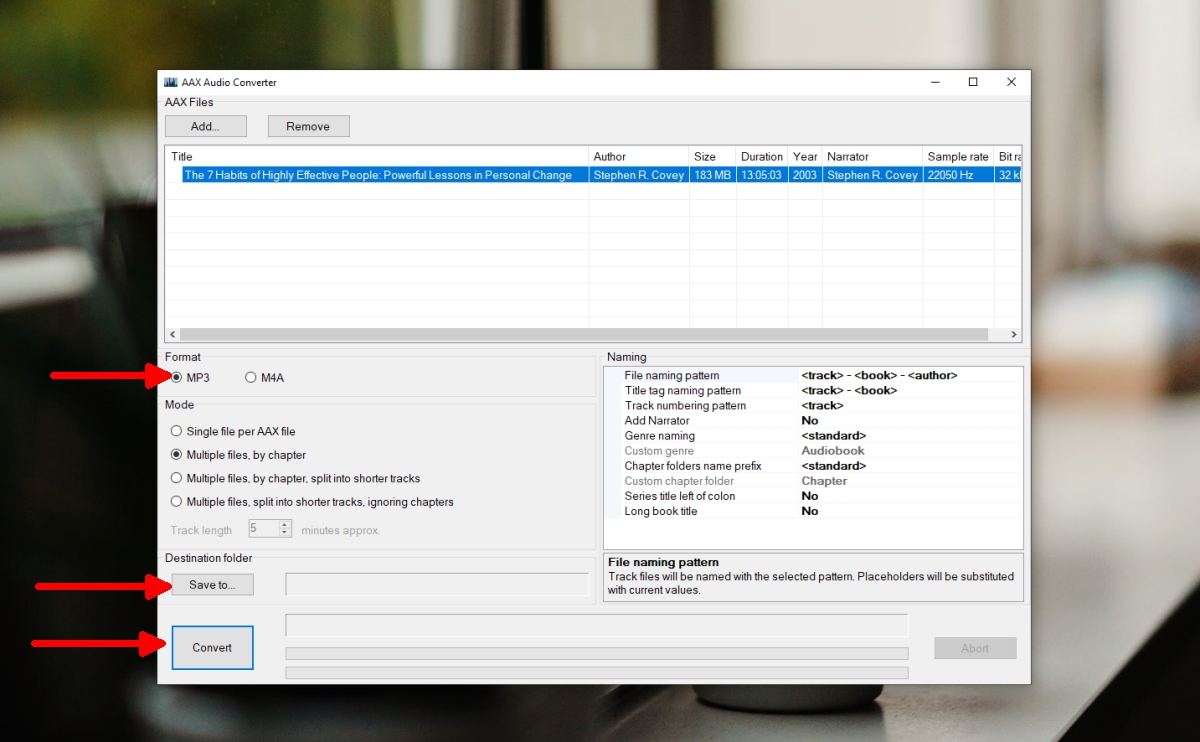Sort the file list by Title column

[378, 156]
